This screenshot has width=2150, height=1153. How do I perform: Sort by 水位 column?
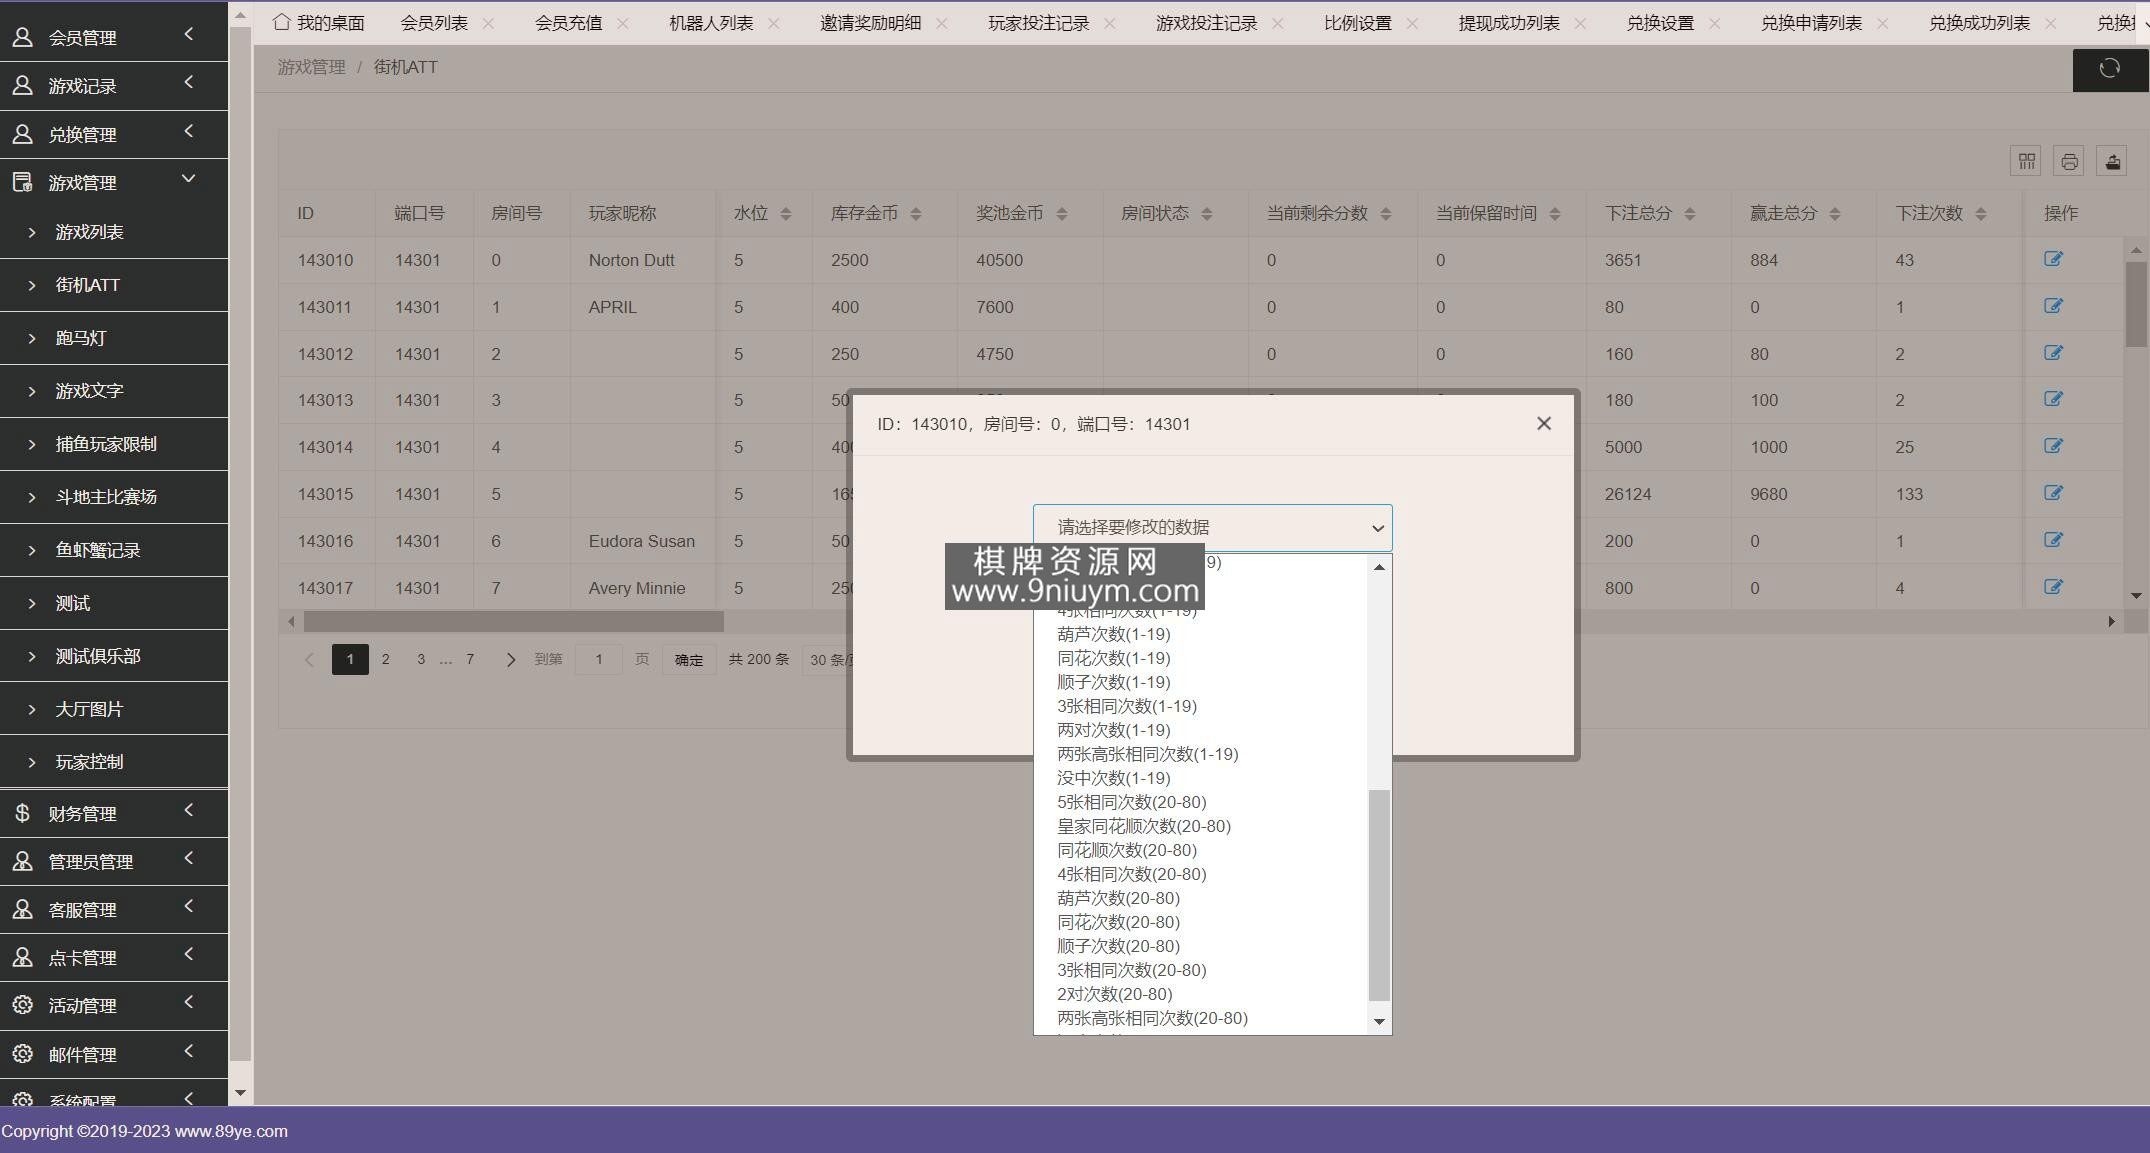[x=785, y=214]
